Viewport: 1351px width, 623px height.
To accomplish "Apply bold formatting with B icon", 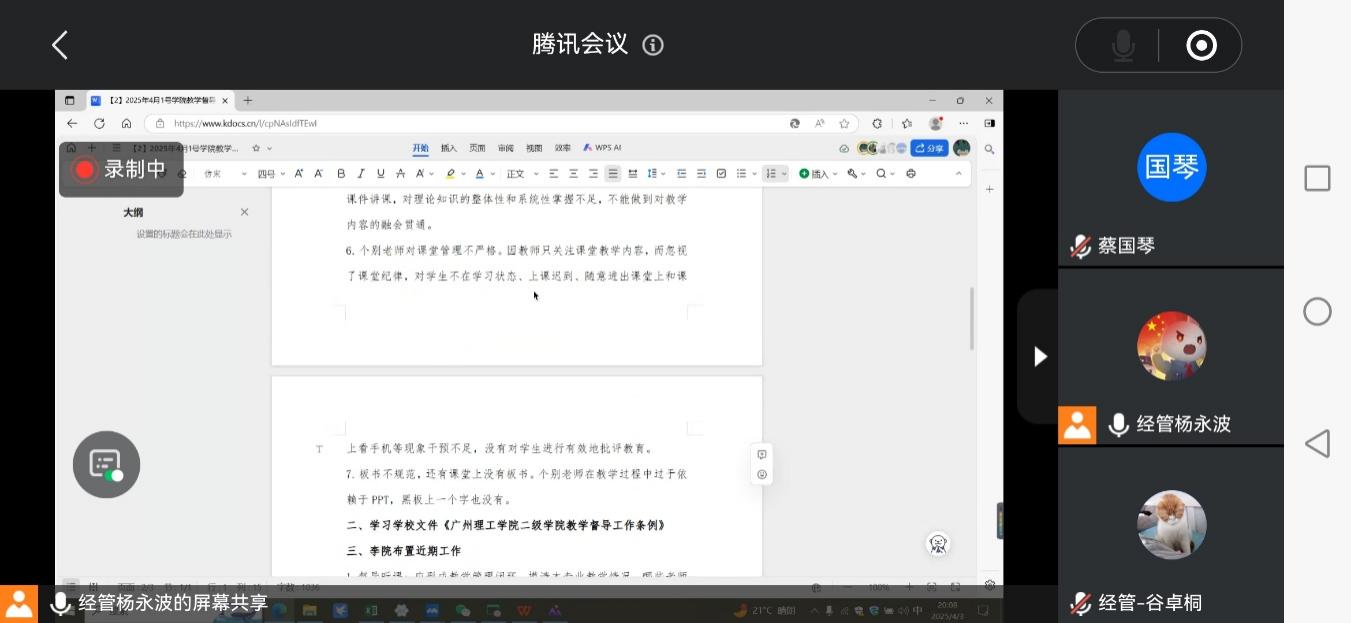I will (x=341, y=174).
